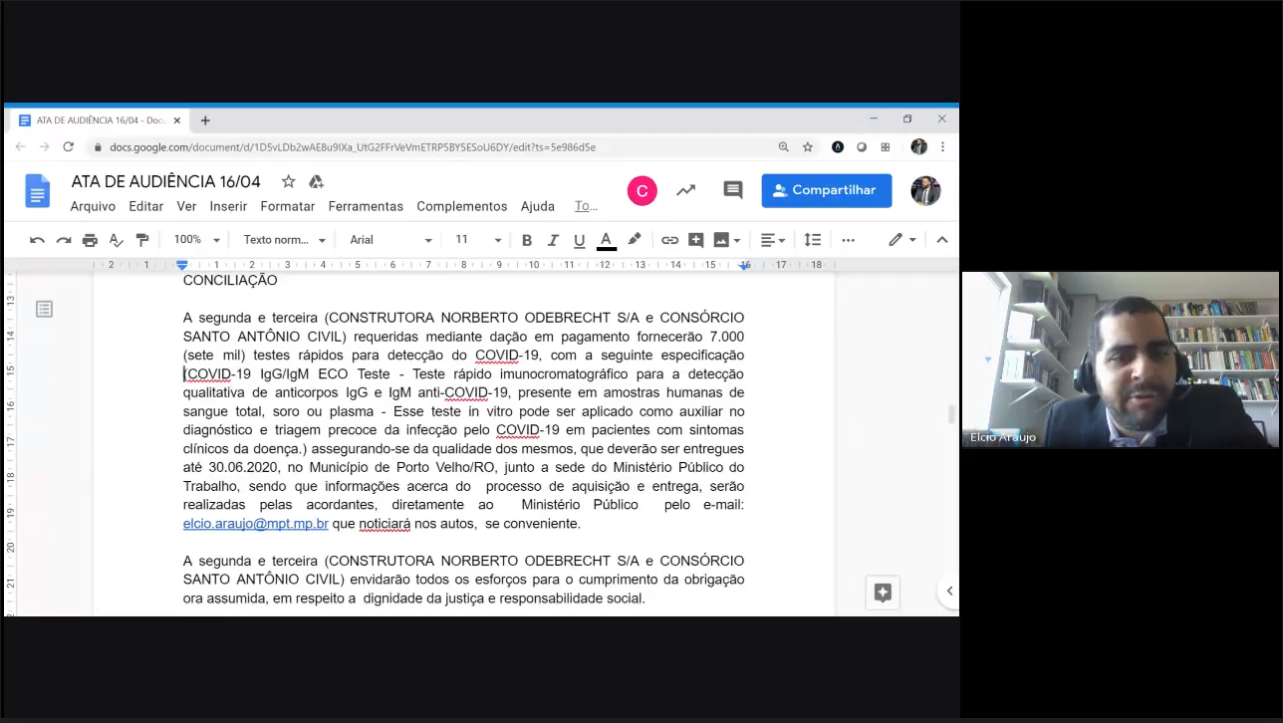This screenshot has height=723, width=1283.
Task: Open the elcio.araujo@mpt.mp.br email link
Action: point(255,524)
